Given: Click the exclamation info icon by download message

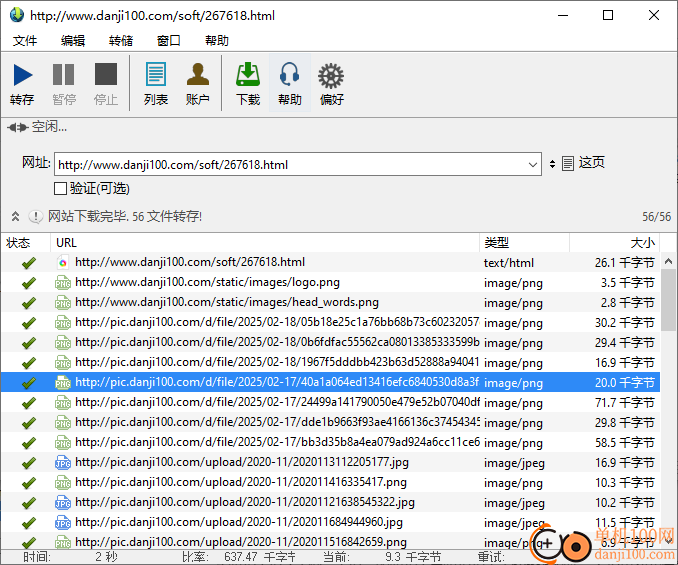Looking at the screenshot, I should pos(35,216).
